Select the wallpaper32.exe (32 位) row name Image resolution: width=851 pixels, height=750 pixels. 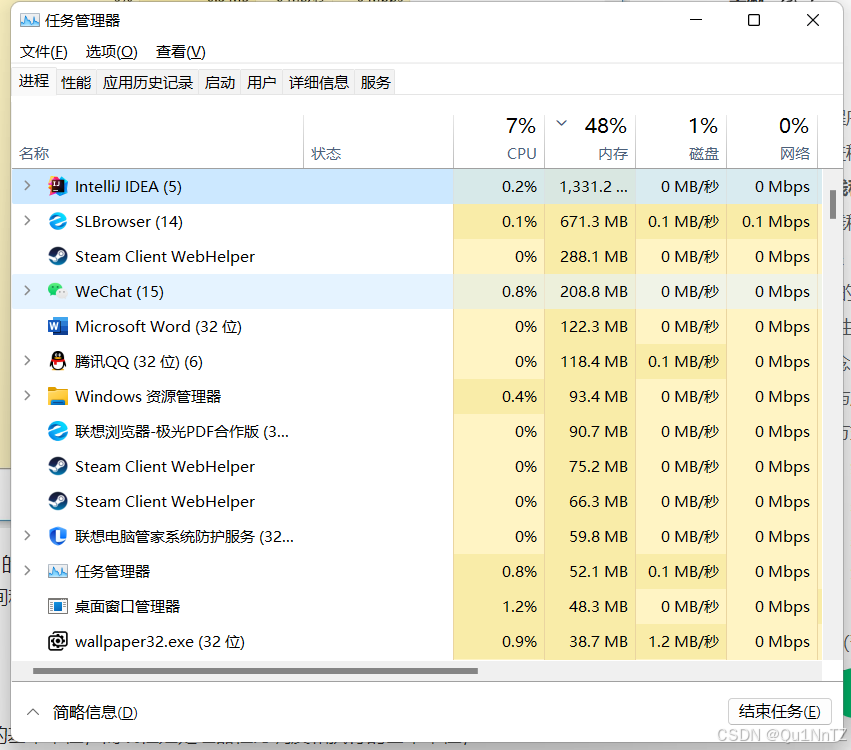point(160,642)
